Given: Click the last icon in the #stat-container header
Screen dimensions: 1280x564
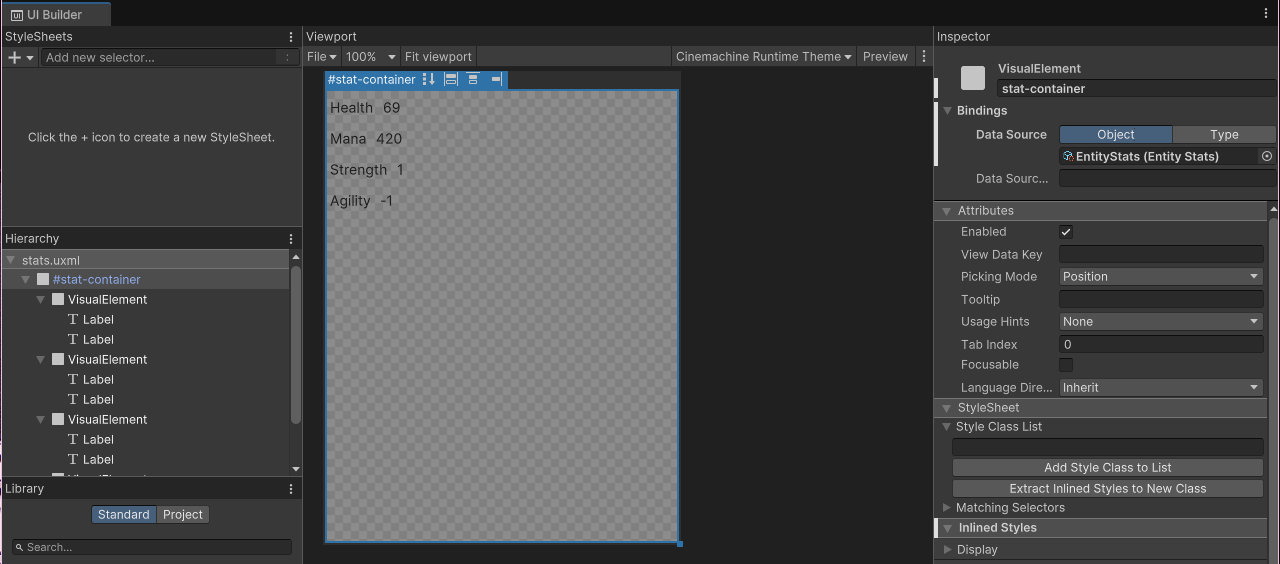Looking at the screenshot, I should (x=496, y=80).
